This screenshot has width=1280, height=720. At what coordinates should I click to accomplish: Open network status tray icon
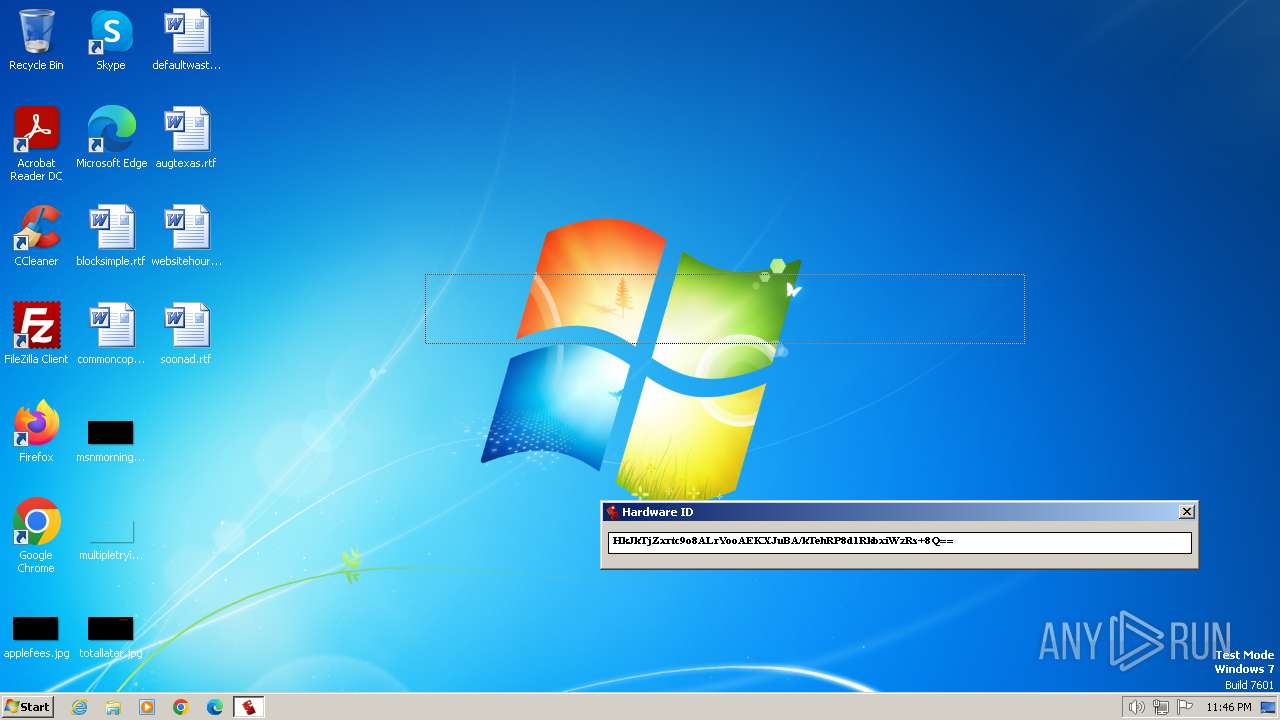point(1161,707)
